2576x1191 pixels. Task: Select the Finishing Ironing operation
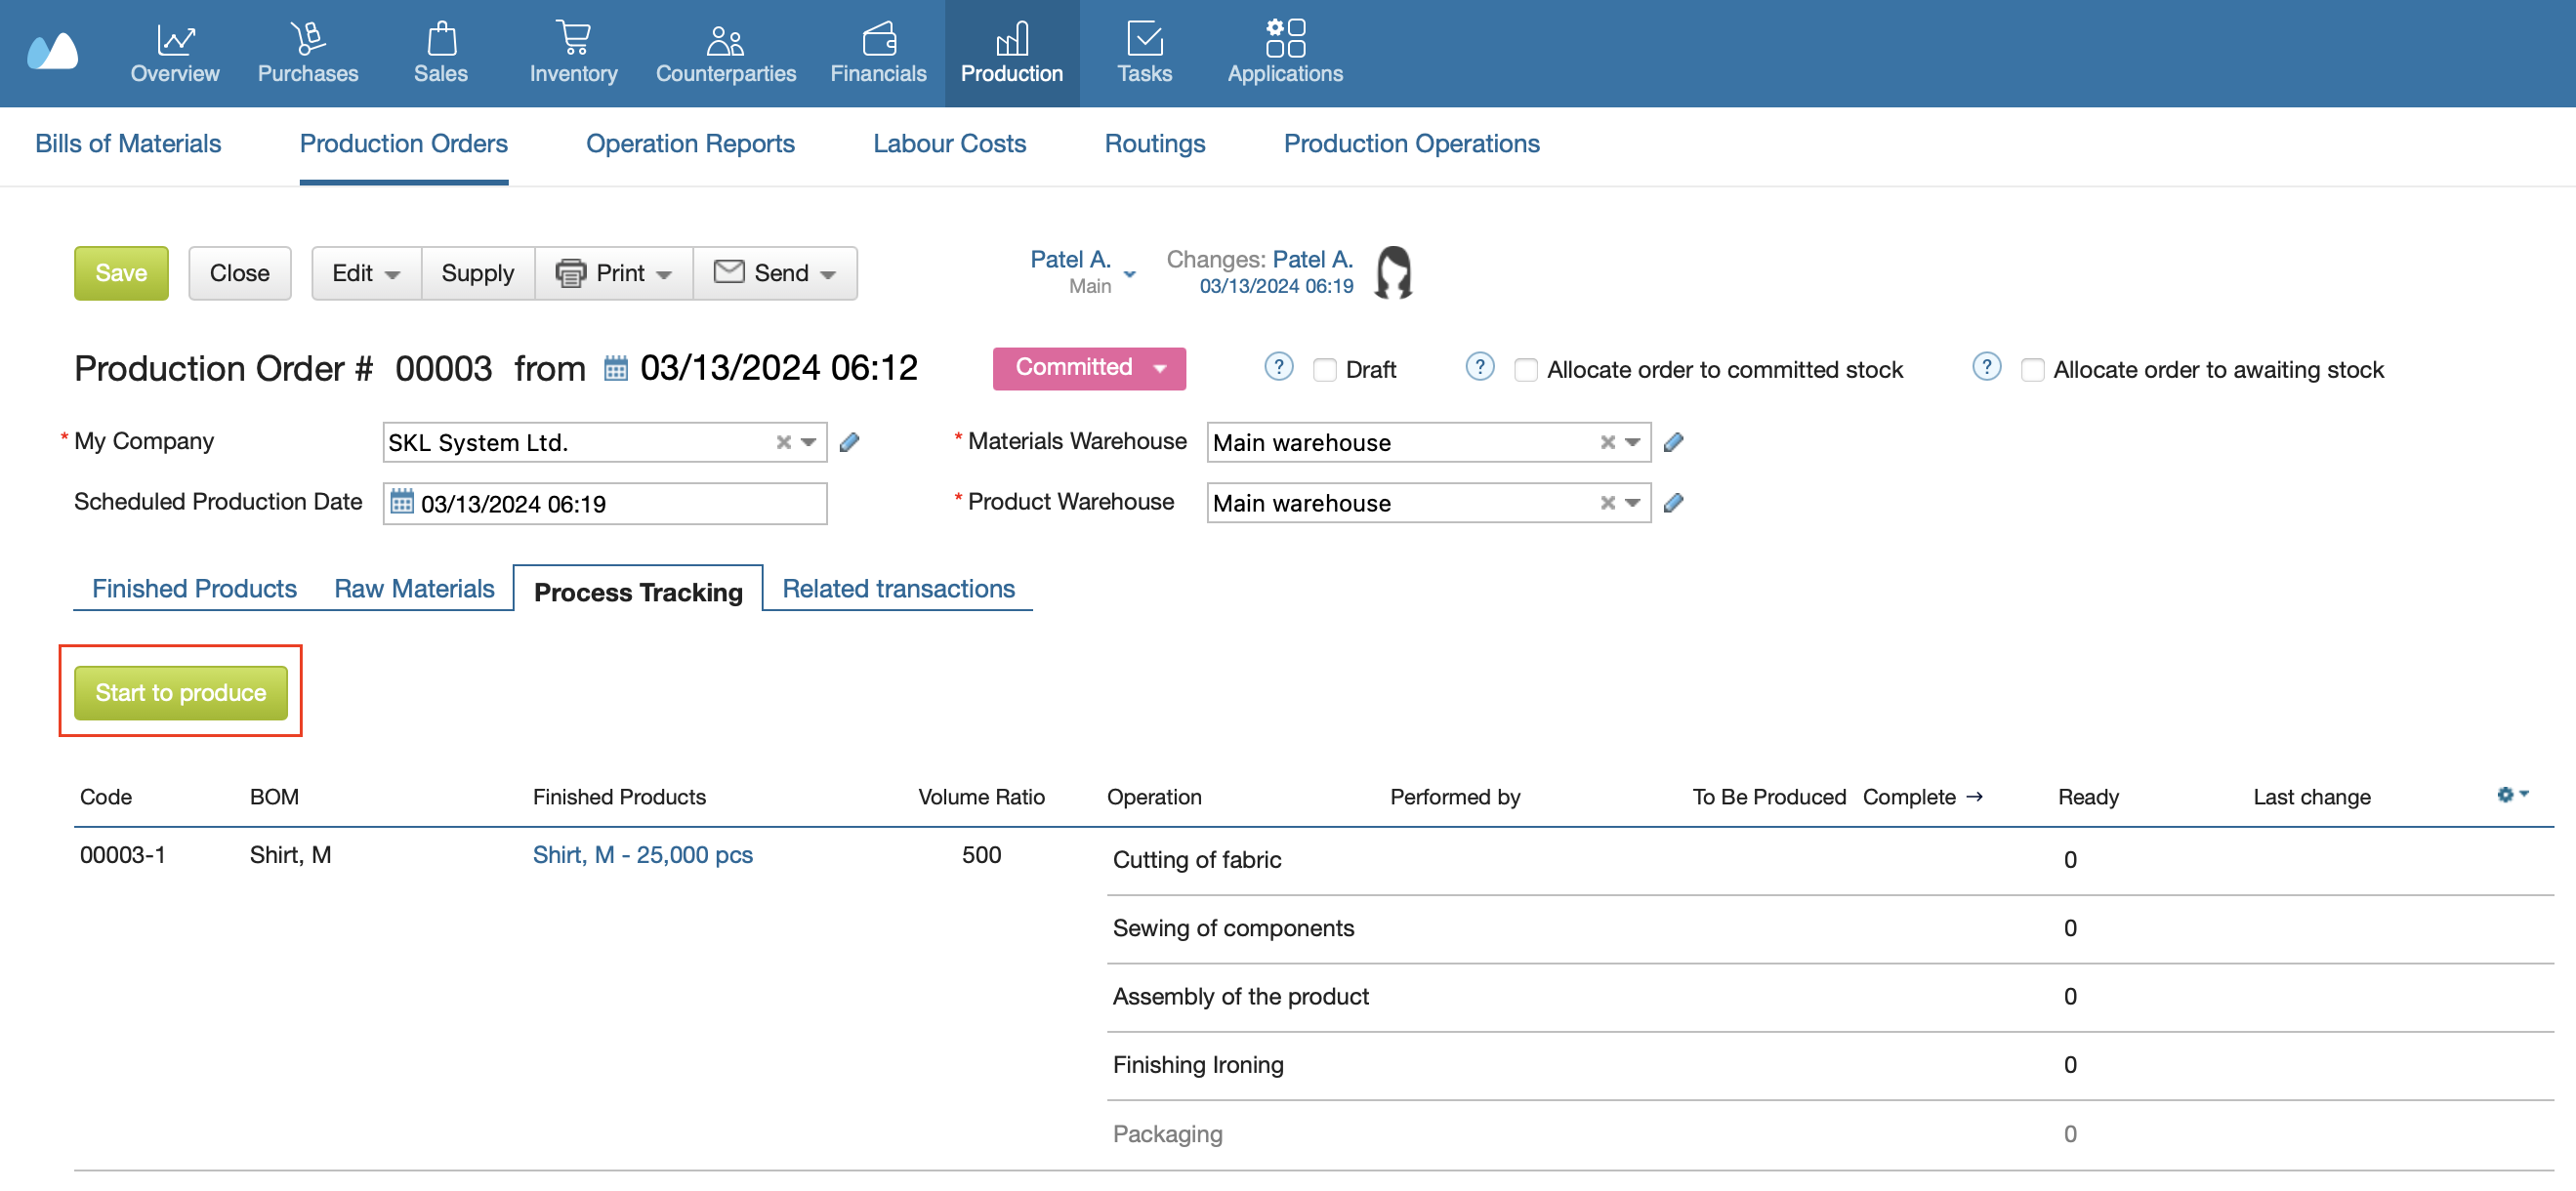click(1198, 1065)
